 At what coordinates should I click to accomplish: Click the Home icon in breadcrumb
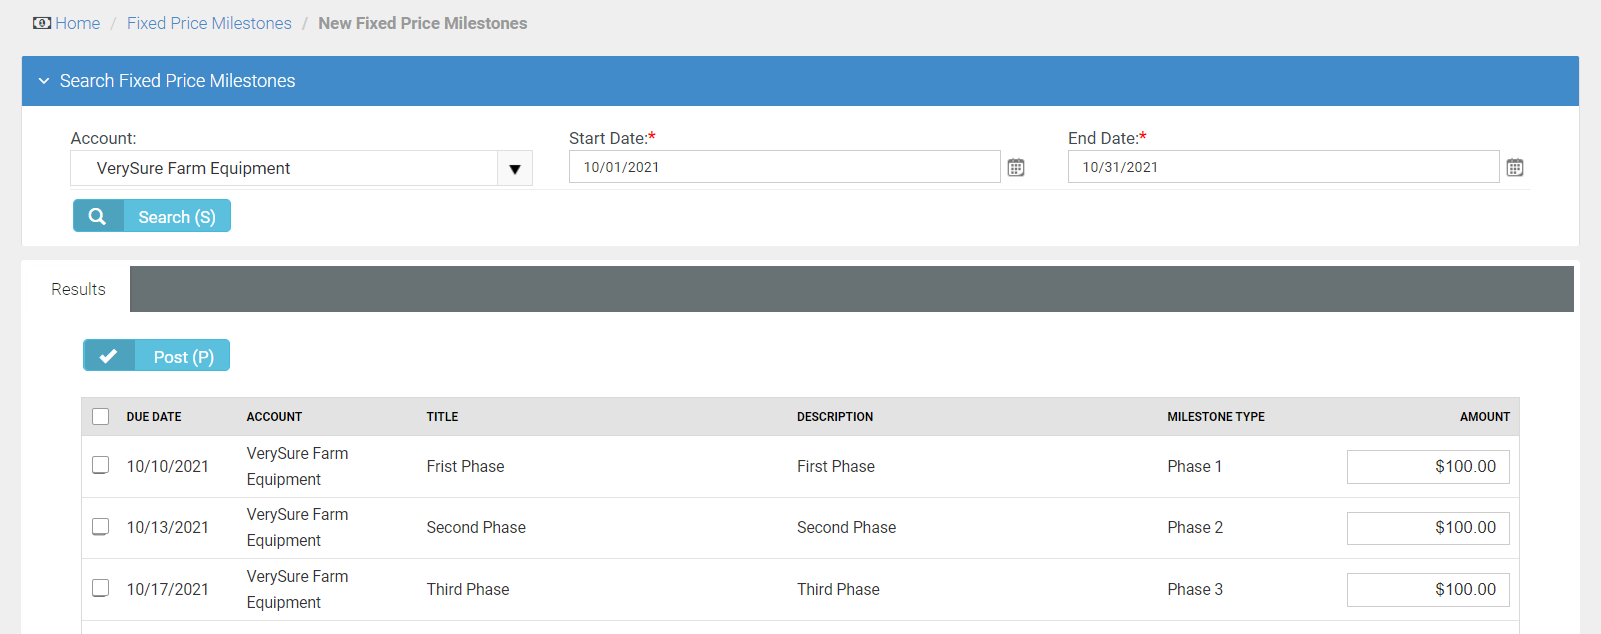pyautogui.click(x=42, y=23)
